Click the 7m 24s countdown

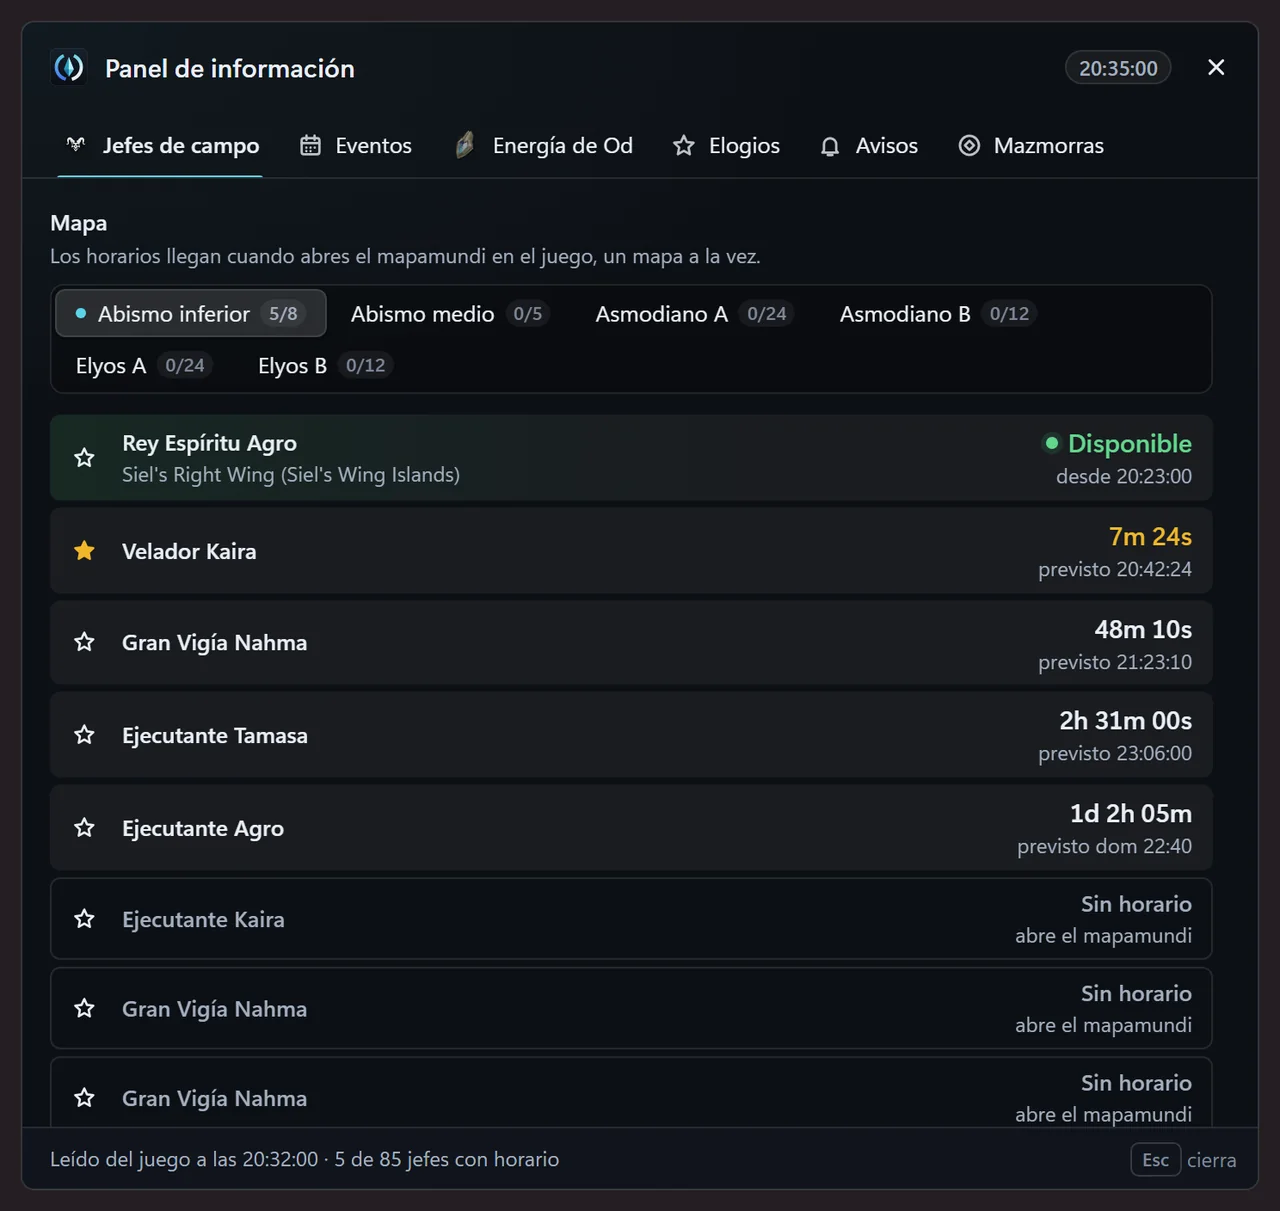click(x=1150, y=537)
